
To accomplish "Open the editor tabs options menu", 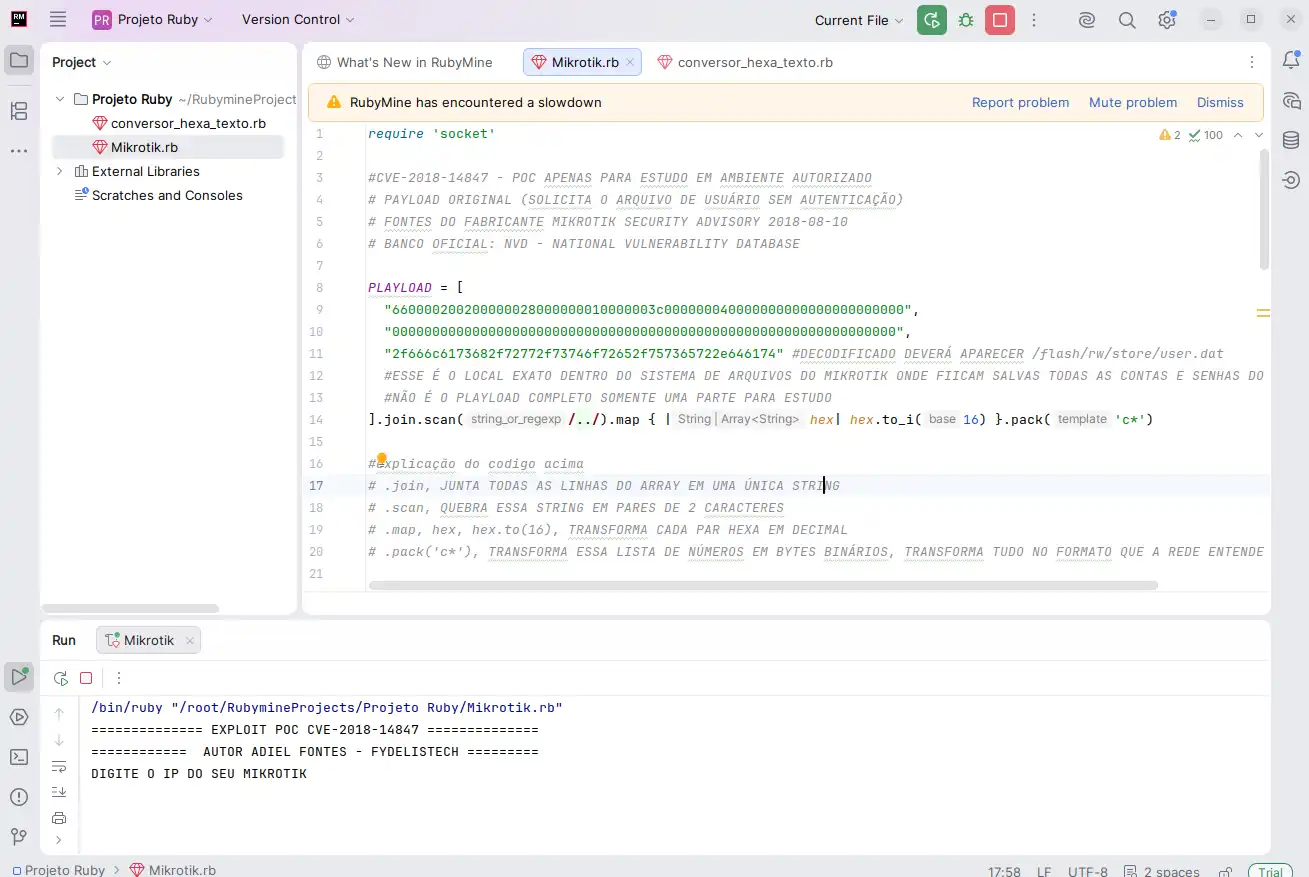I will tap(1252, 62).
